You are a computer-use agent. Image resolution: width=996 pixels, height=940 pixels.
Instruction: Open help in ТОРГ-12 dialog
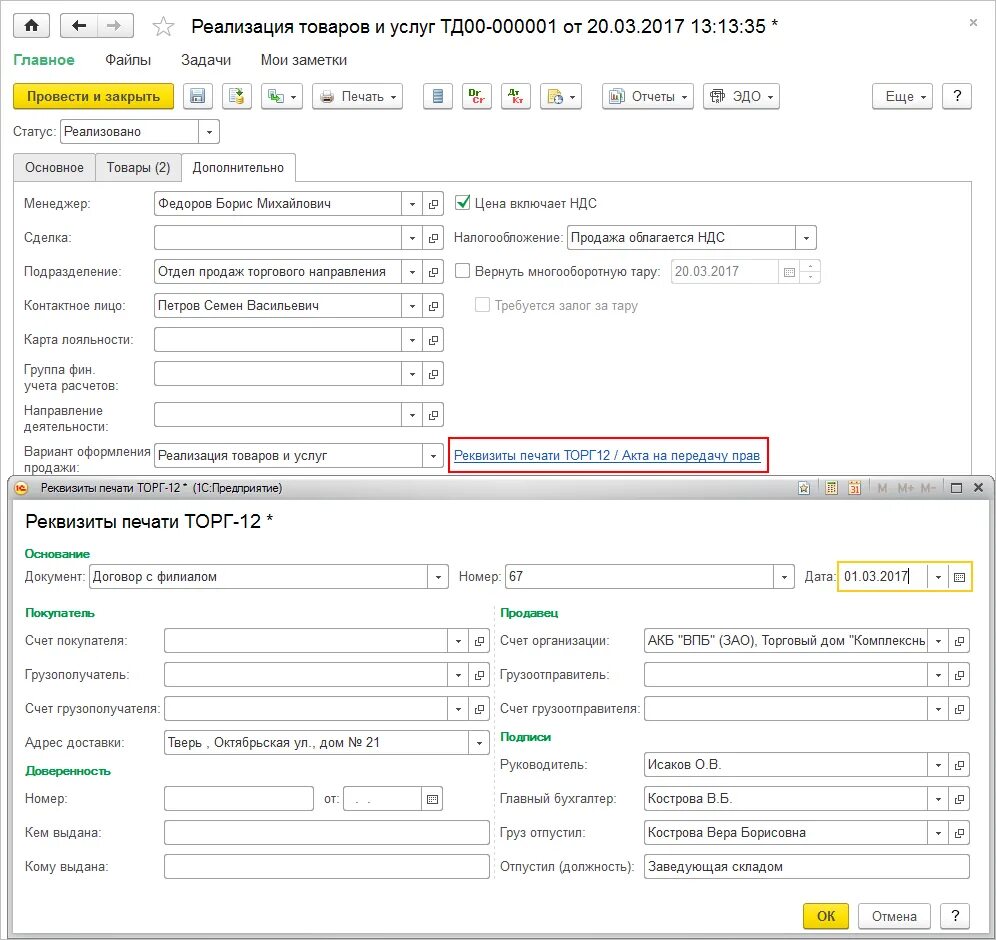tap(955, 916)
